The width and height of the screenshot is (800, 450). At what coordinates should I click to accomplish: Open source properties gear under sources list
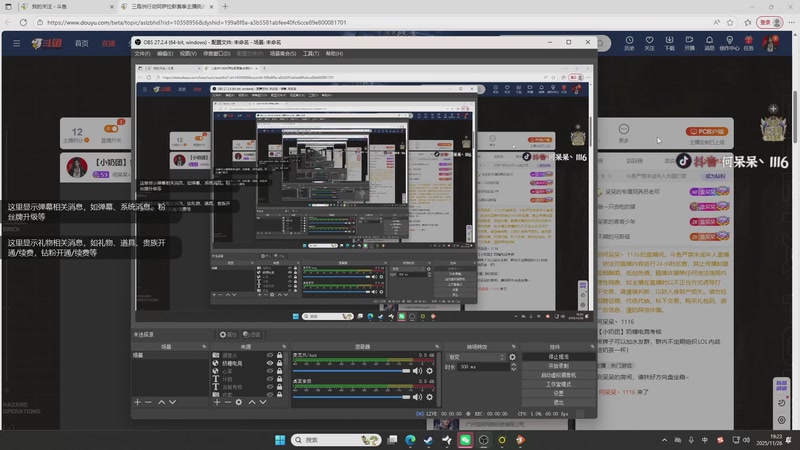(238, 402)
